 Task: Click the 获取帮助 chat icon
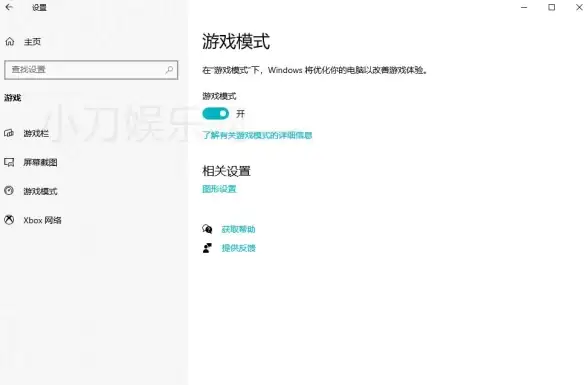[207, 229]
